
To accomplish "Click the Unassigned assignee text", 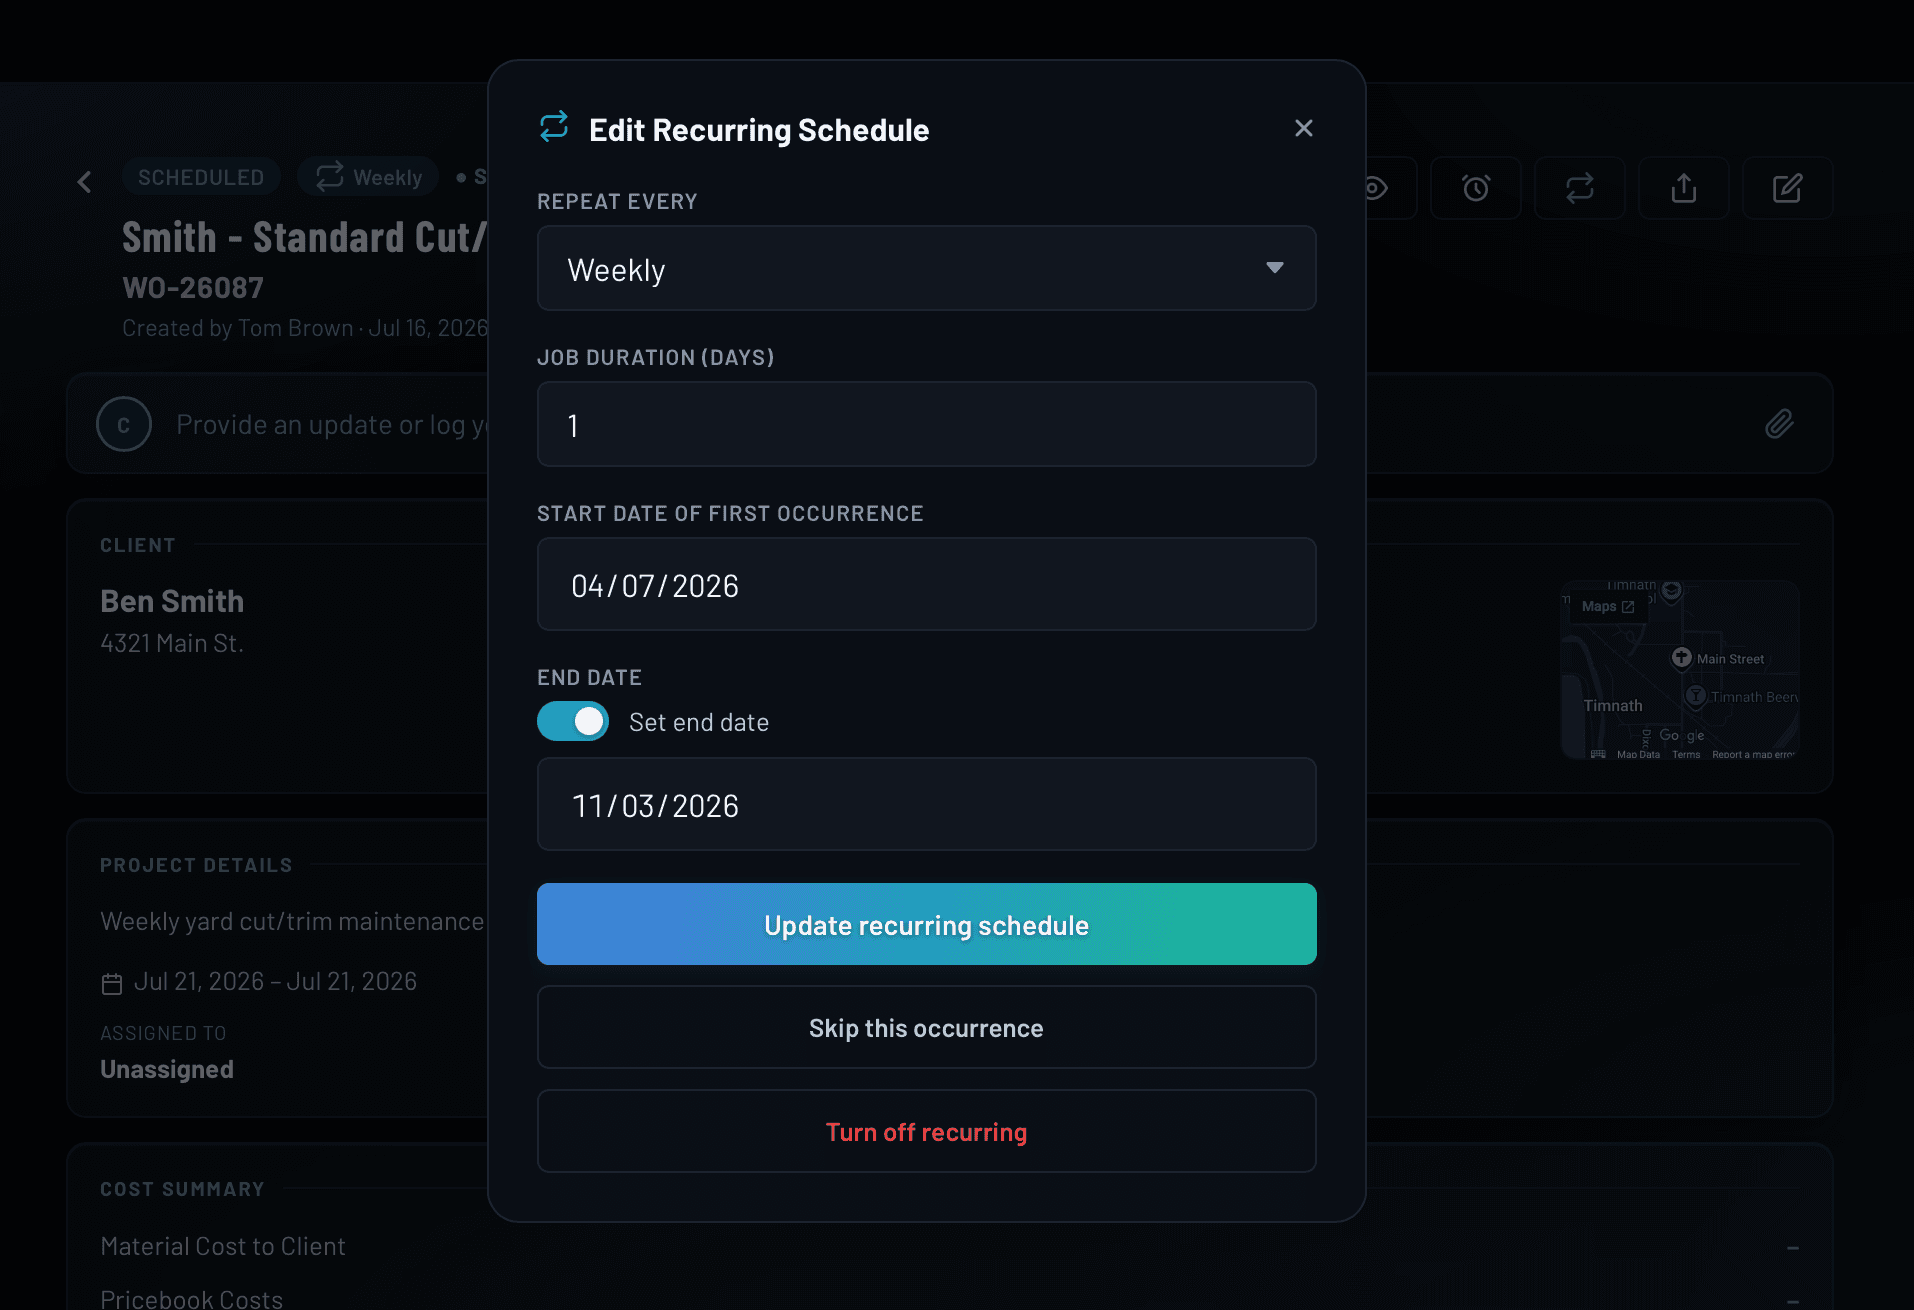I will point(167,1069).
